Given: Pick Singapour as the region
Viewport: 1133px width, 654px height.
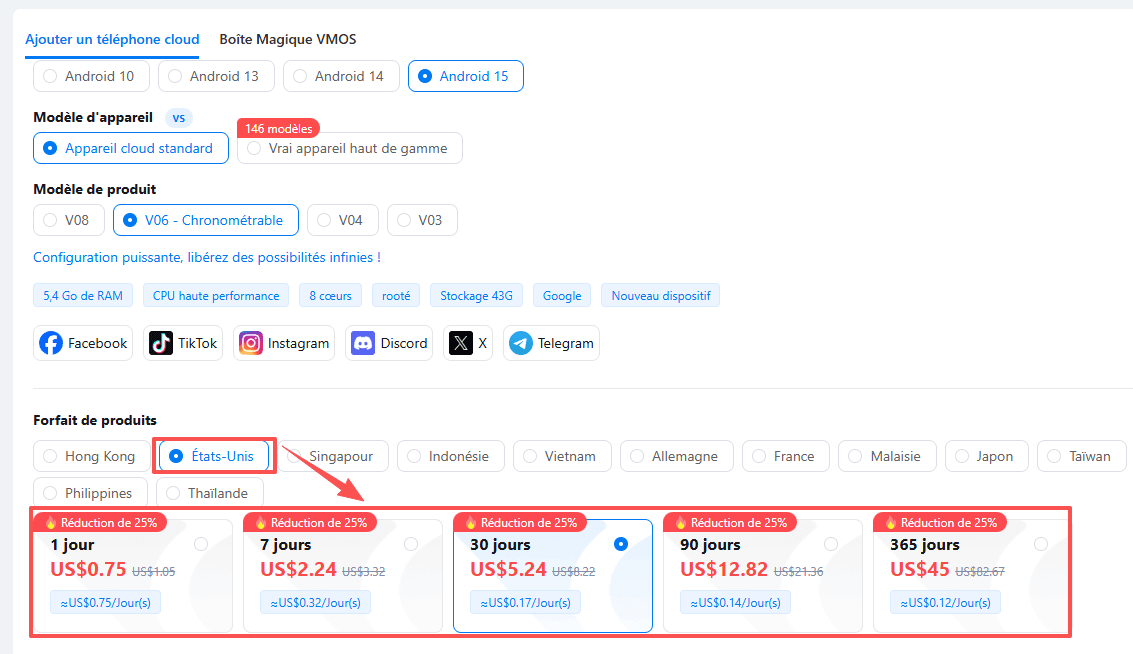Looking at the screenshot, I should pyautogui.click(x=331, y=456).
